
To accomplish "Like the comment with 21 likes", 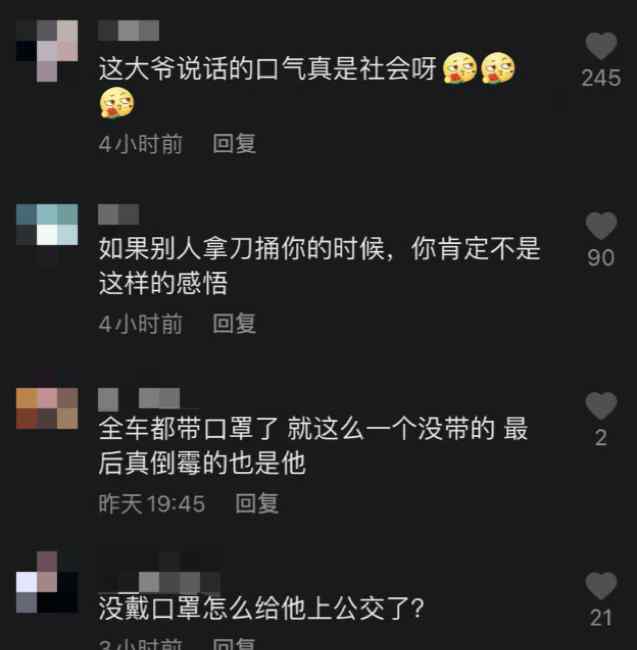I will 601,585.
